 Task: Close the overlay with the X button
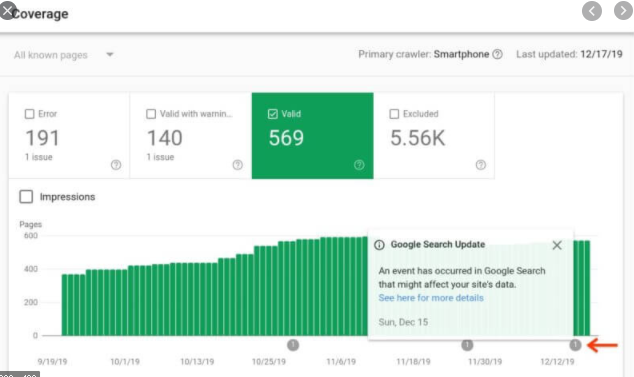coord(8,10)
